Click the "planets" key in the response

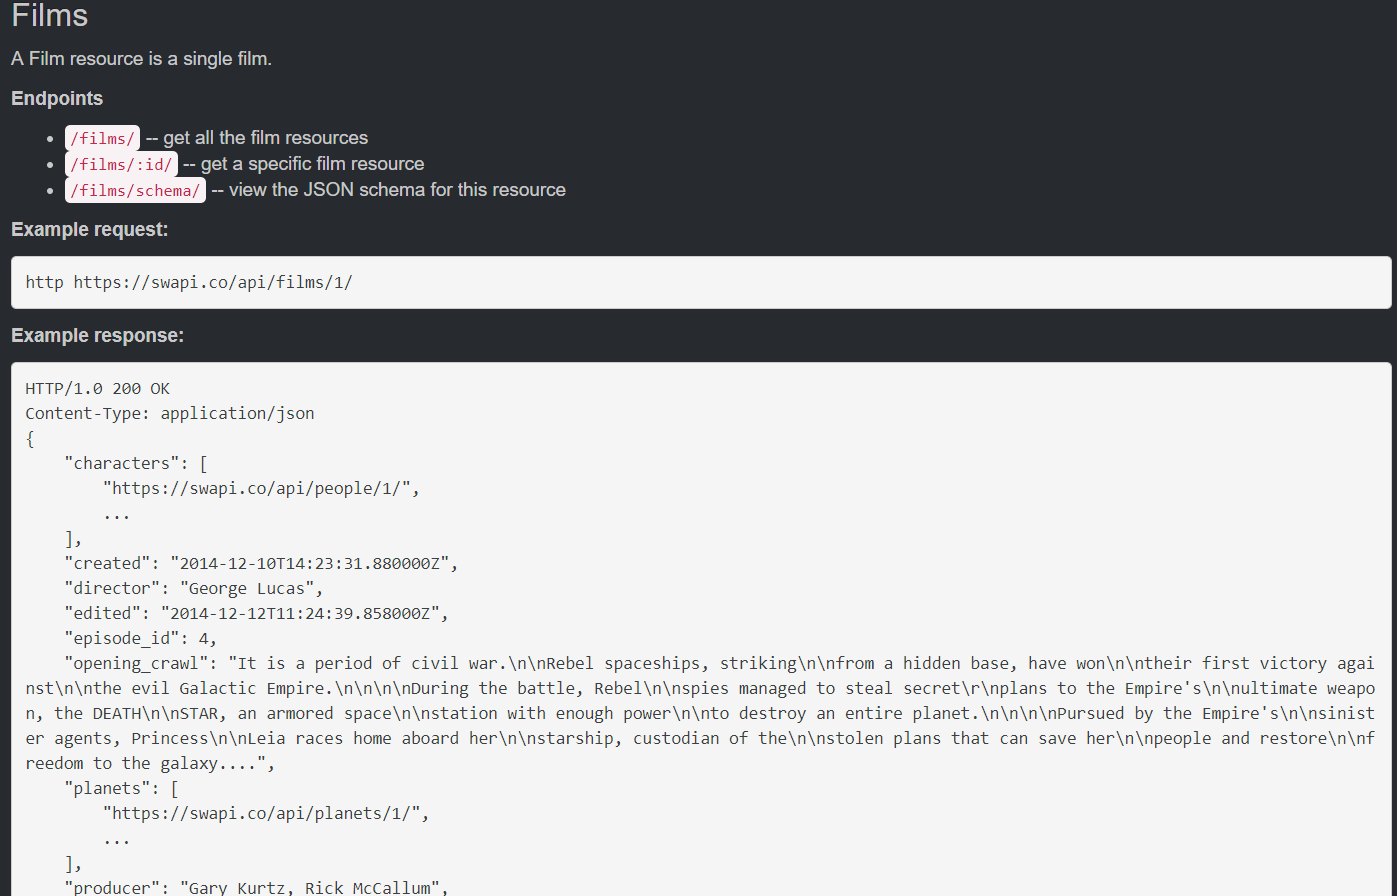point(107,788)
